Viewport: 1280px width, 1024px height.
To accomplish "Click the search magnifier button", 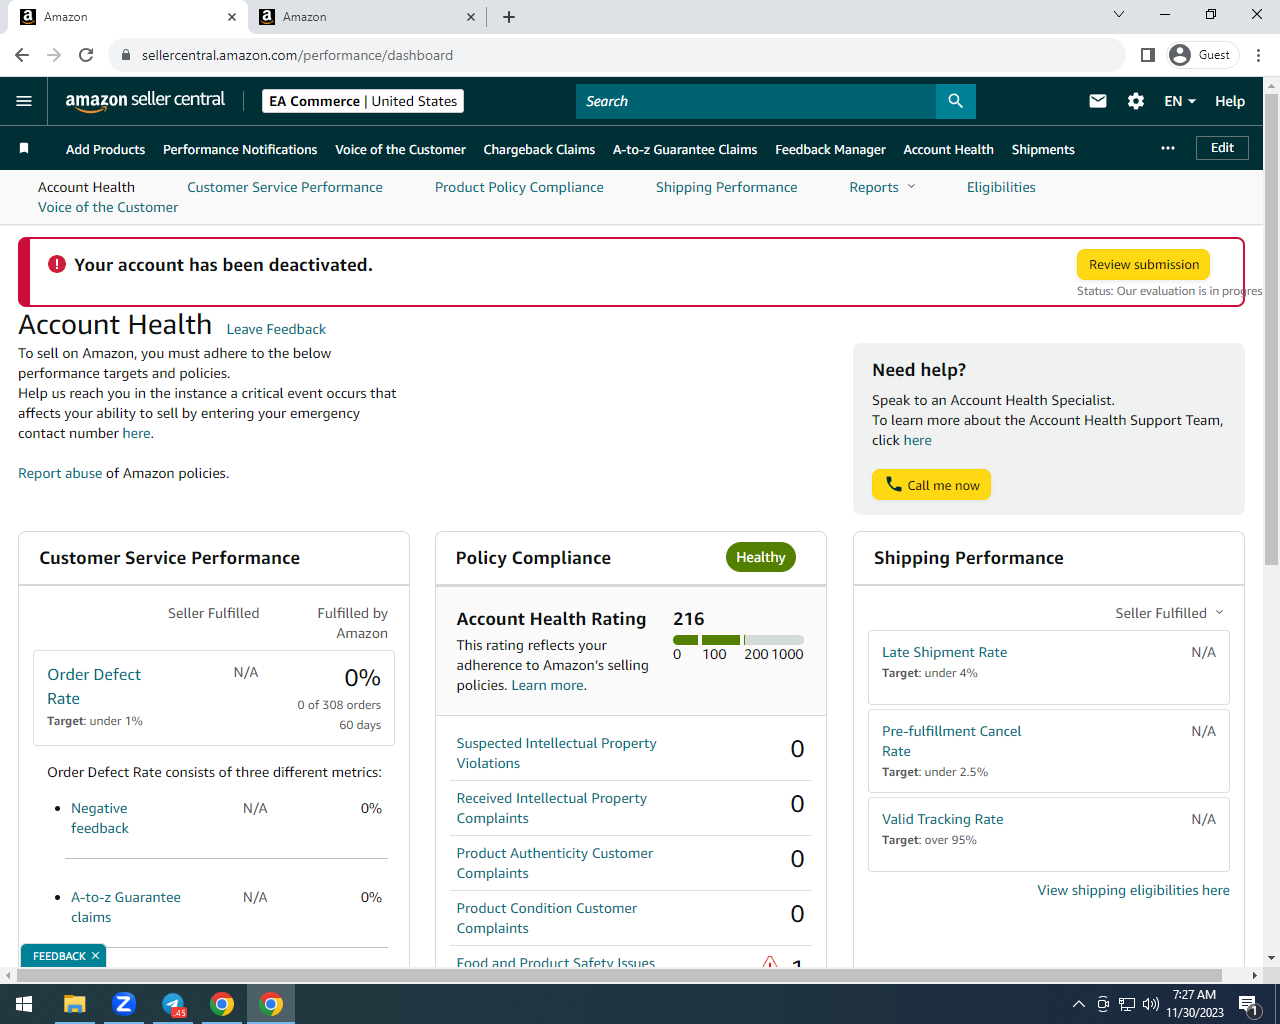I will click(x=956, y=101).
